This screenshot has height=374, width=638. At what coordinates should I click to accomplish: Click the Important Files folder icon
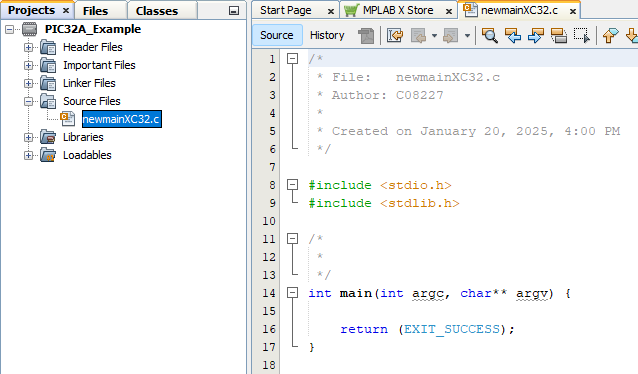pyautogui.click(x=48, y=66)
